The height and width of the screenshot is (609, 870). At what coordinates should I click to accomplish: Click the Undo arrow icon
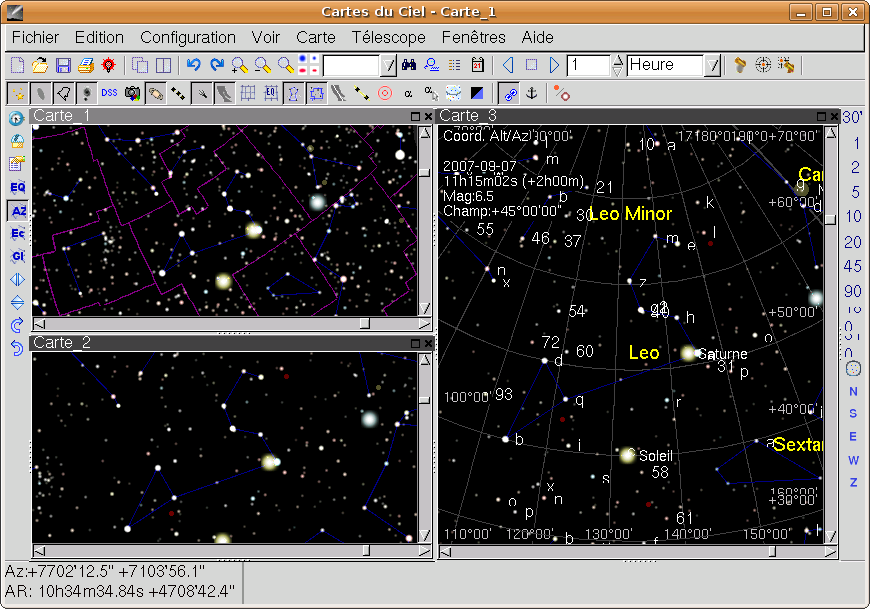(194, 66)
